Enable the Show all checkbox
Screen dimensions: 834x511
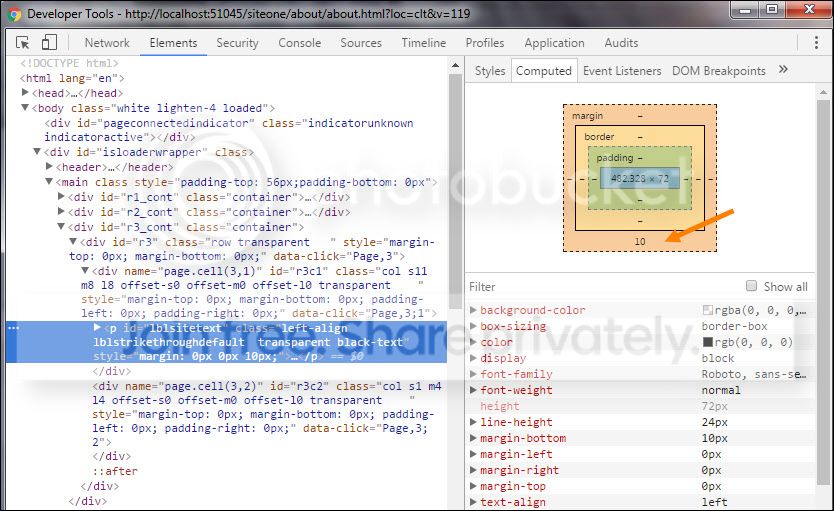[x=752, y=286]
